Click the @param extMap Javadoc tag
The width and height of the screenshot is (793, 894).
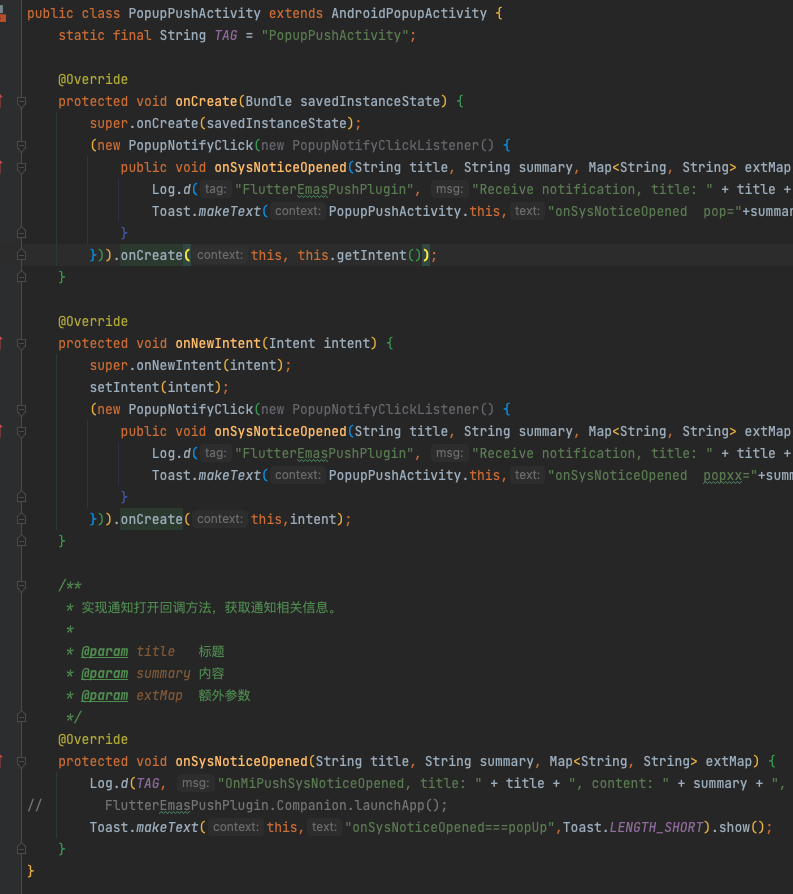pos(105,696)
